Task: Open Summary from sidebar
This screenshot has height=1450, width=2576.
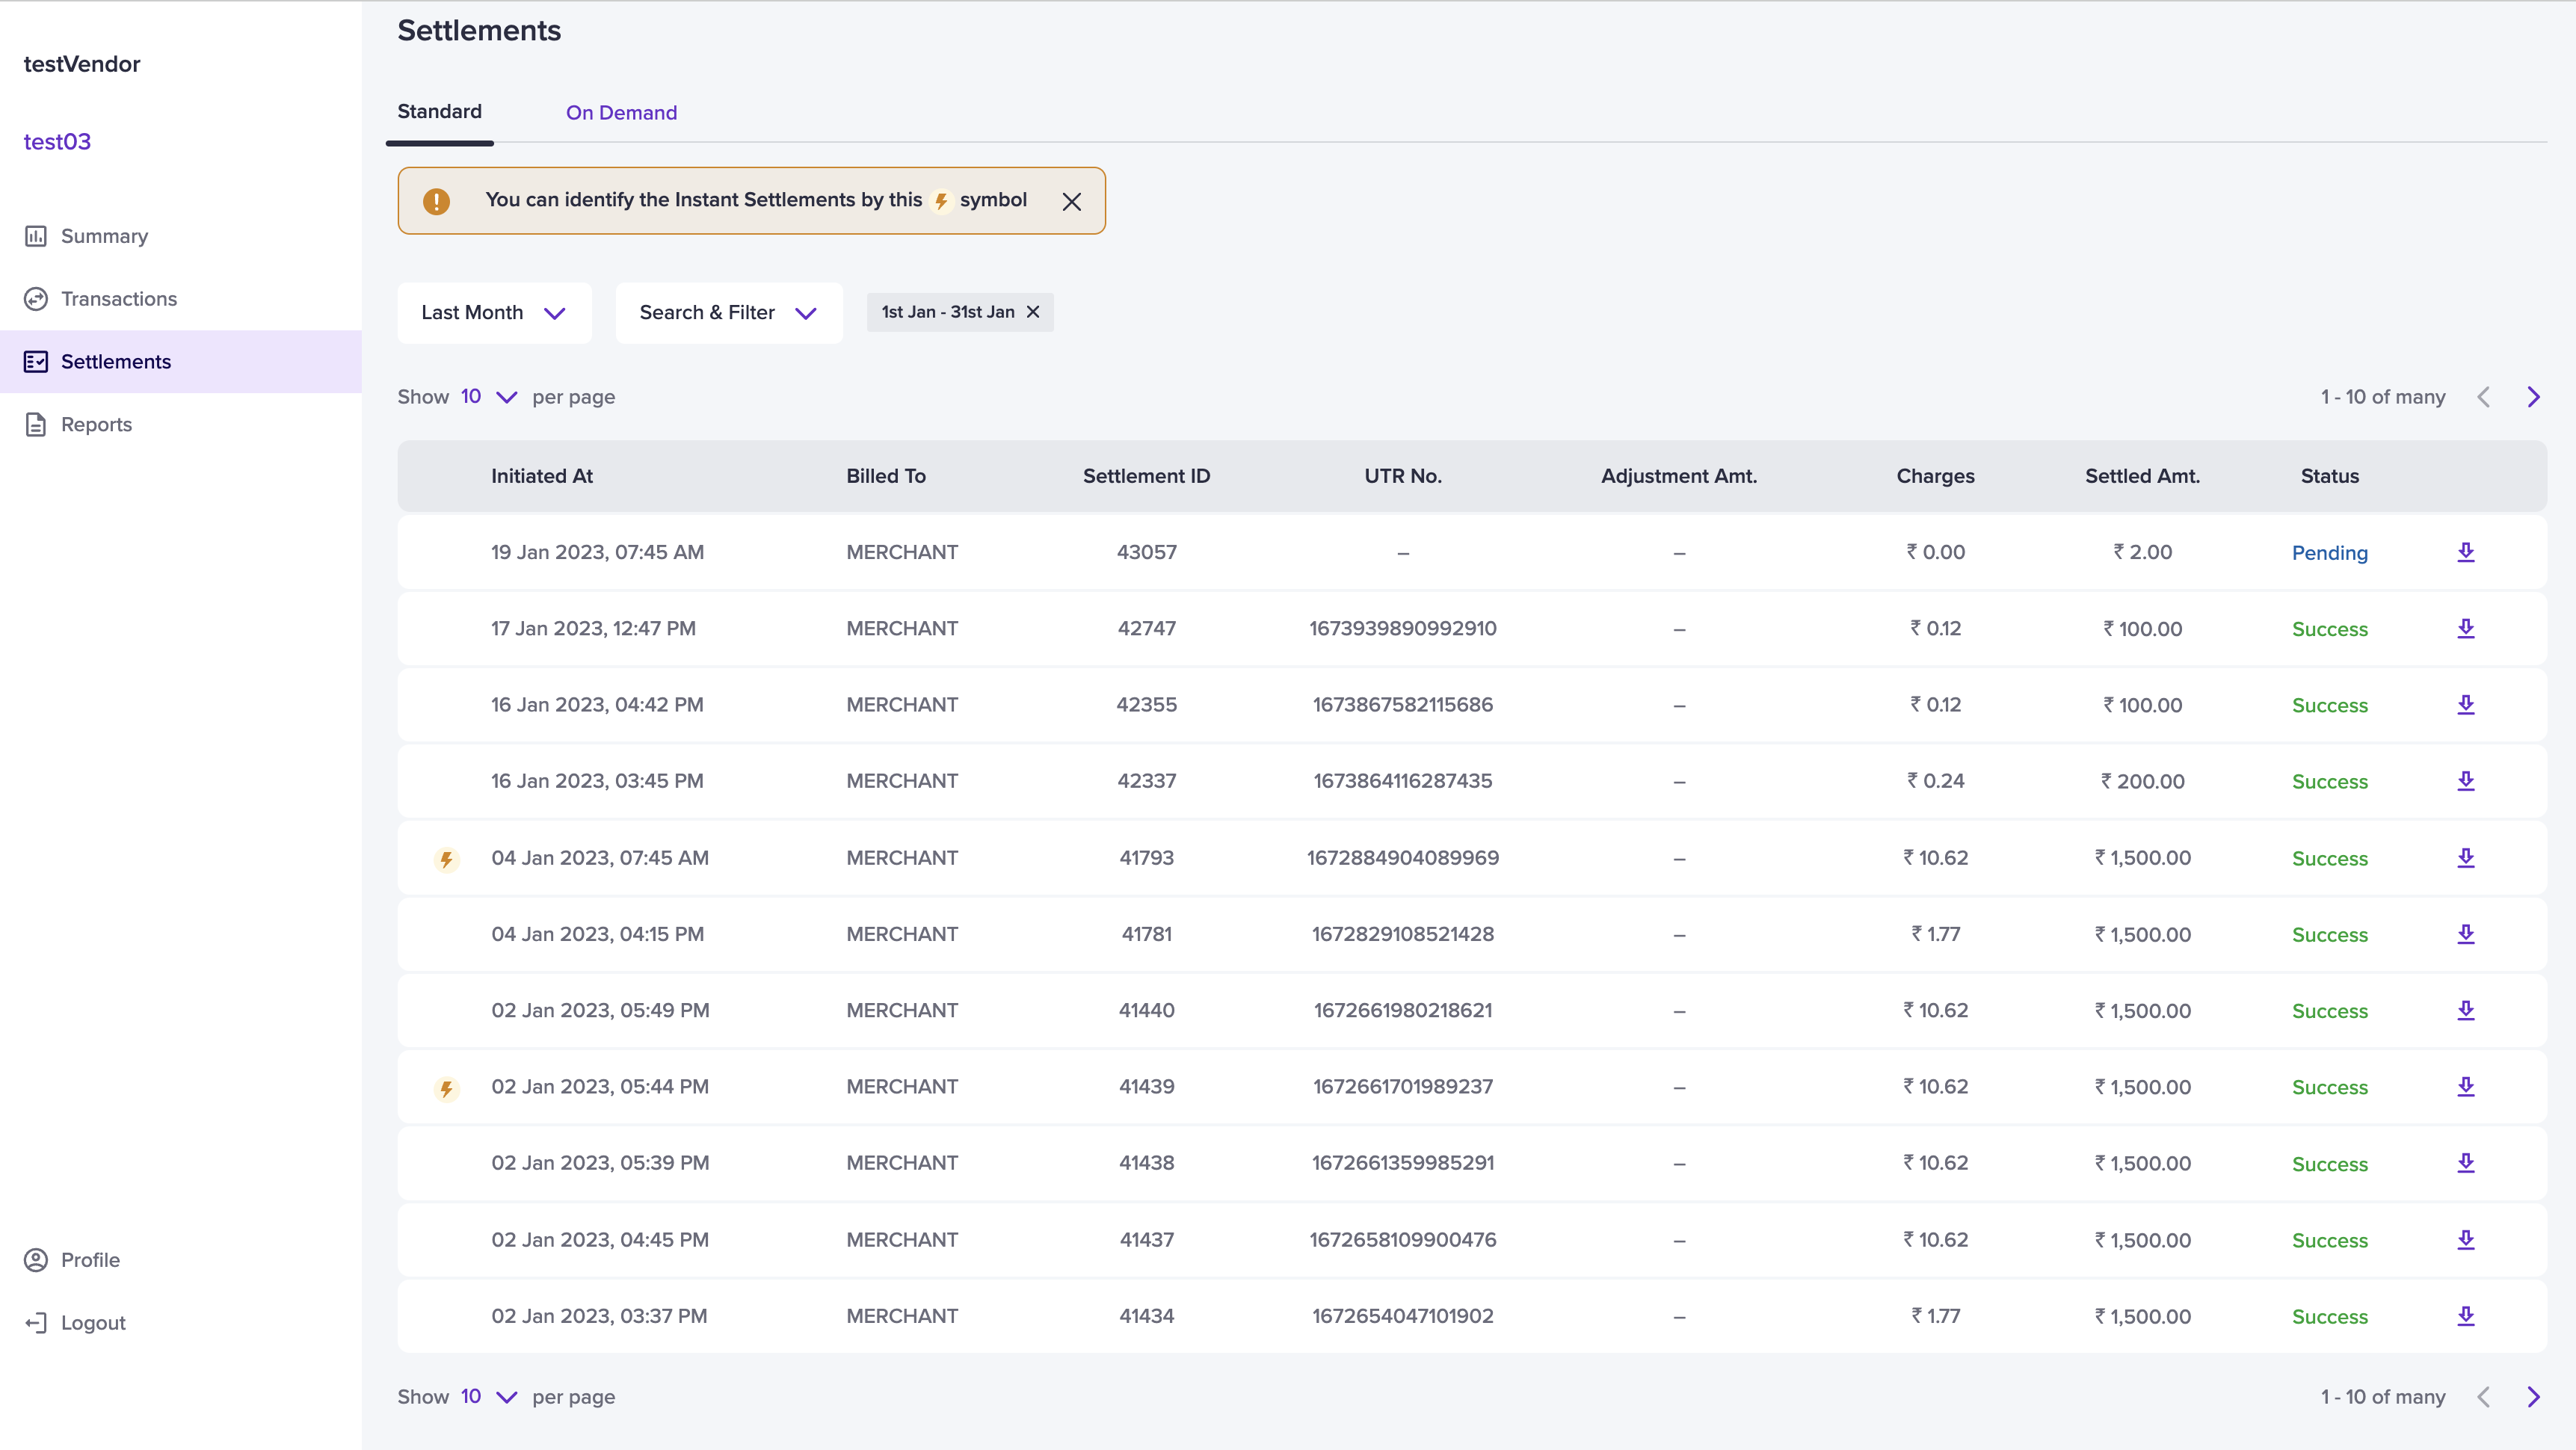Action: coord(104,236)
